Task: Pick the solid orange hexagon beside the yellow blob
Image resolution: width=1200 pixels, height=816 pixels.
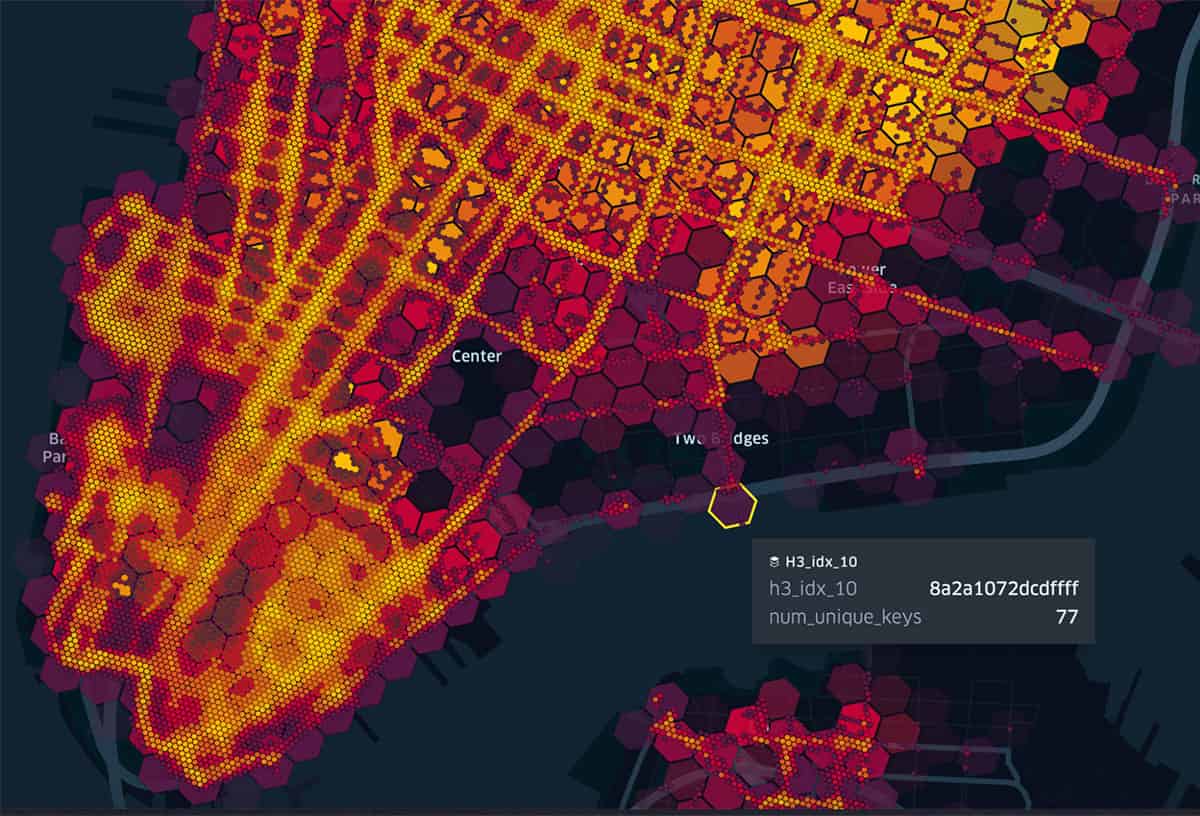Action: (386, 438)
